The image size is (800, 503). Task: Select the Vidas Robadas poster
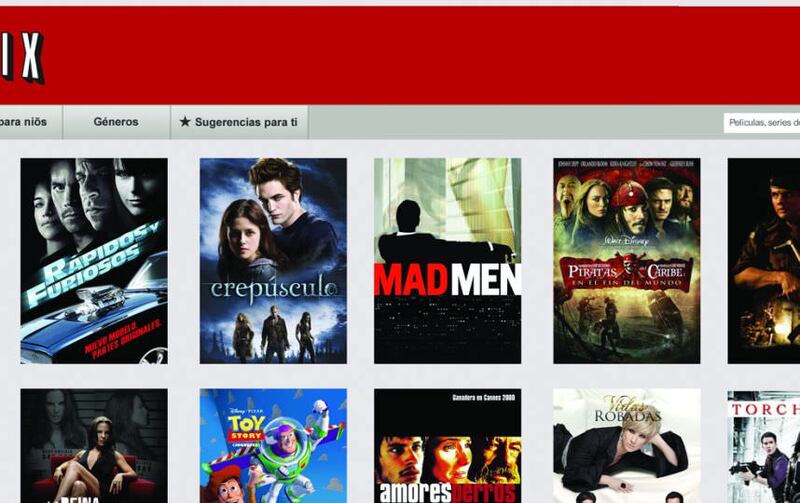[627, 446]
